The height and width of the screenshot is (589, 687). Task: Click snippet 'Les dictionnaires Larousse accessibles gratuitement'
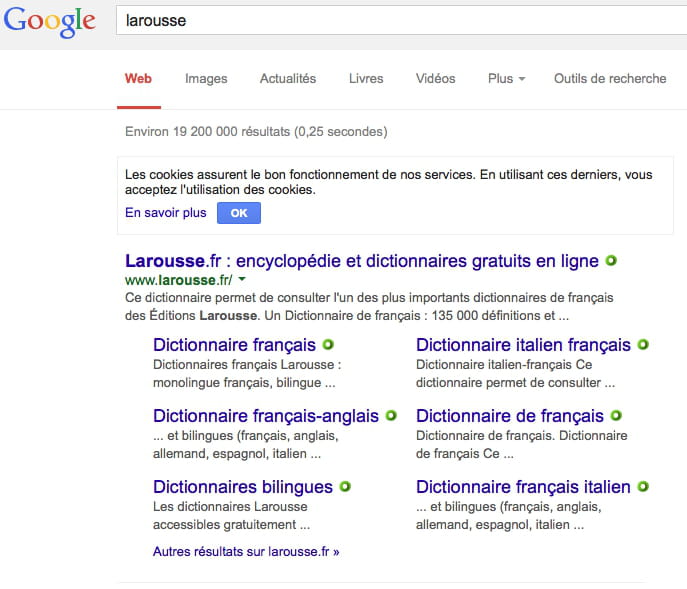[x=231, y=515]
